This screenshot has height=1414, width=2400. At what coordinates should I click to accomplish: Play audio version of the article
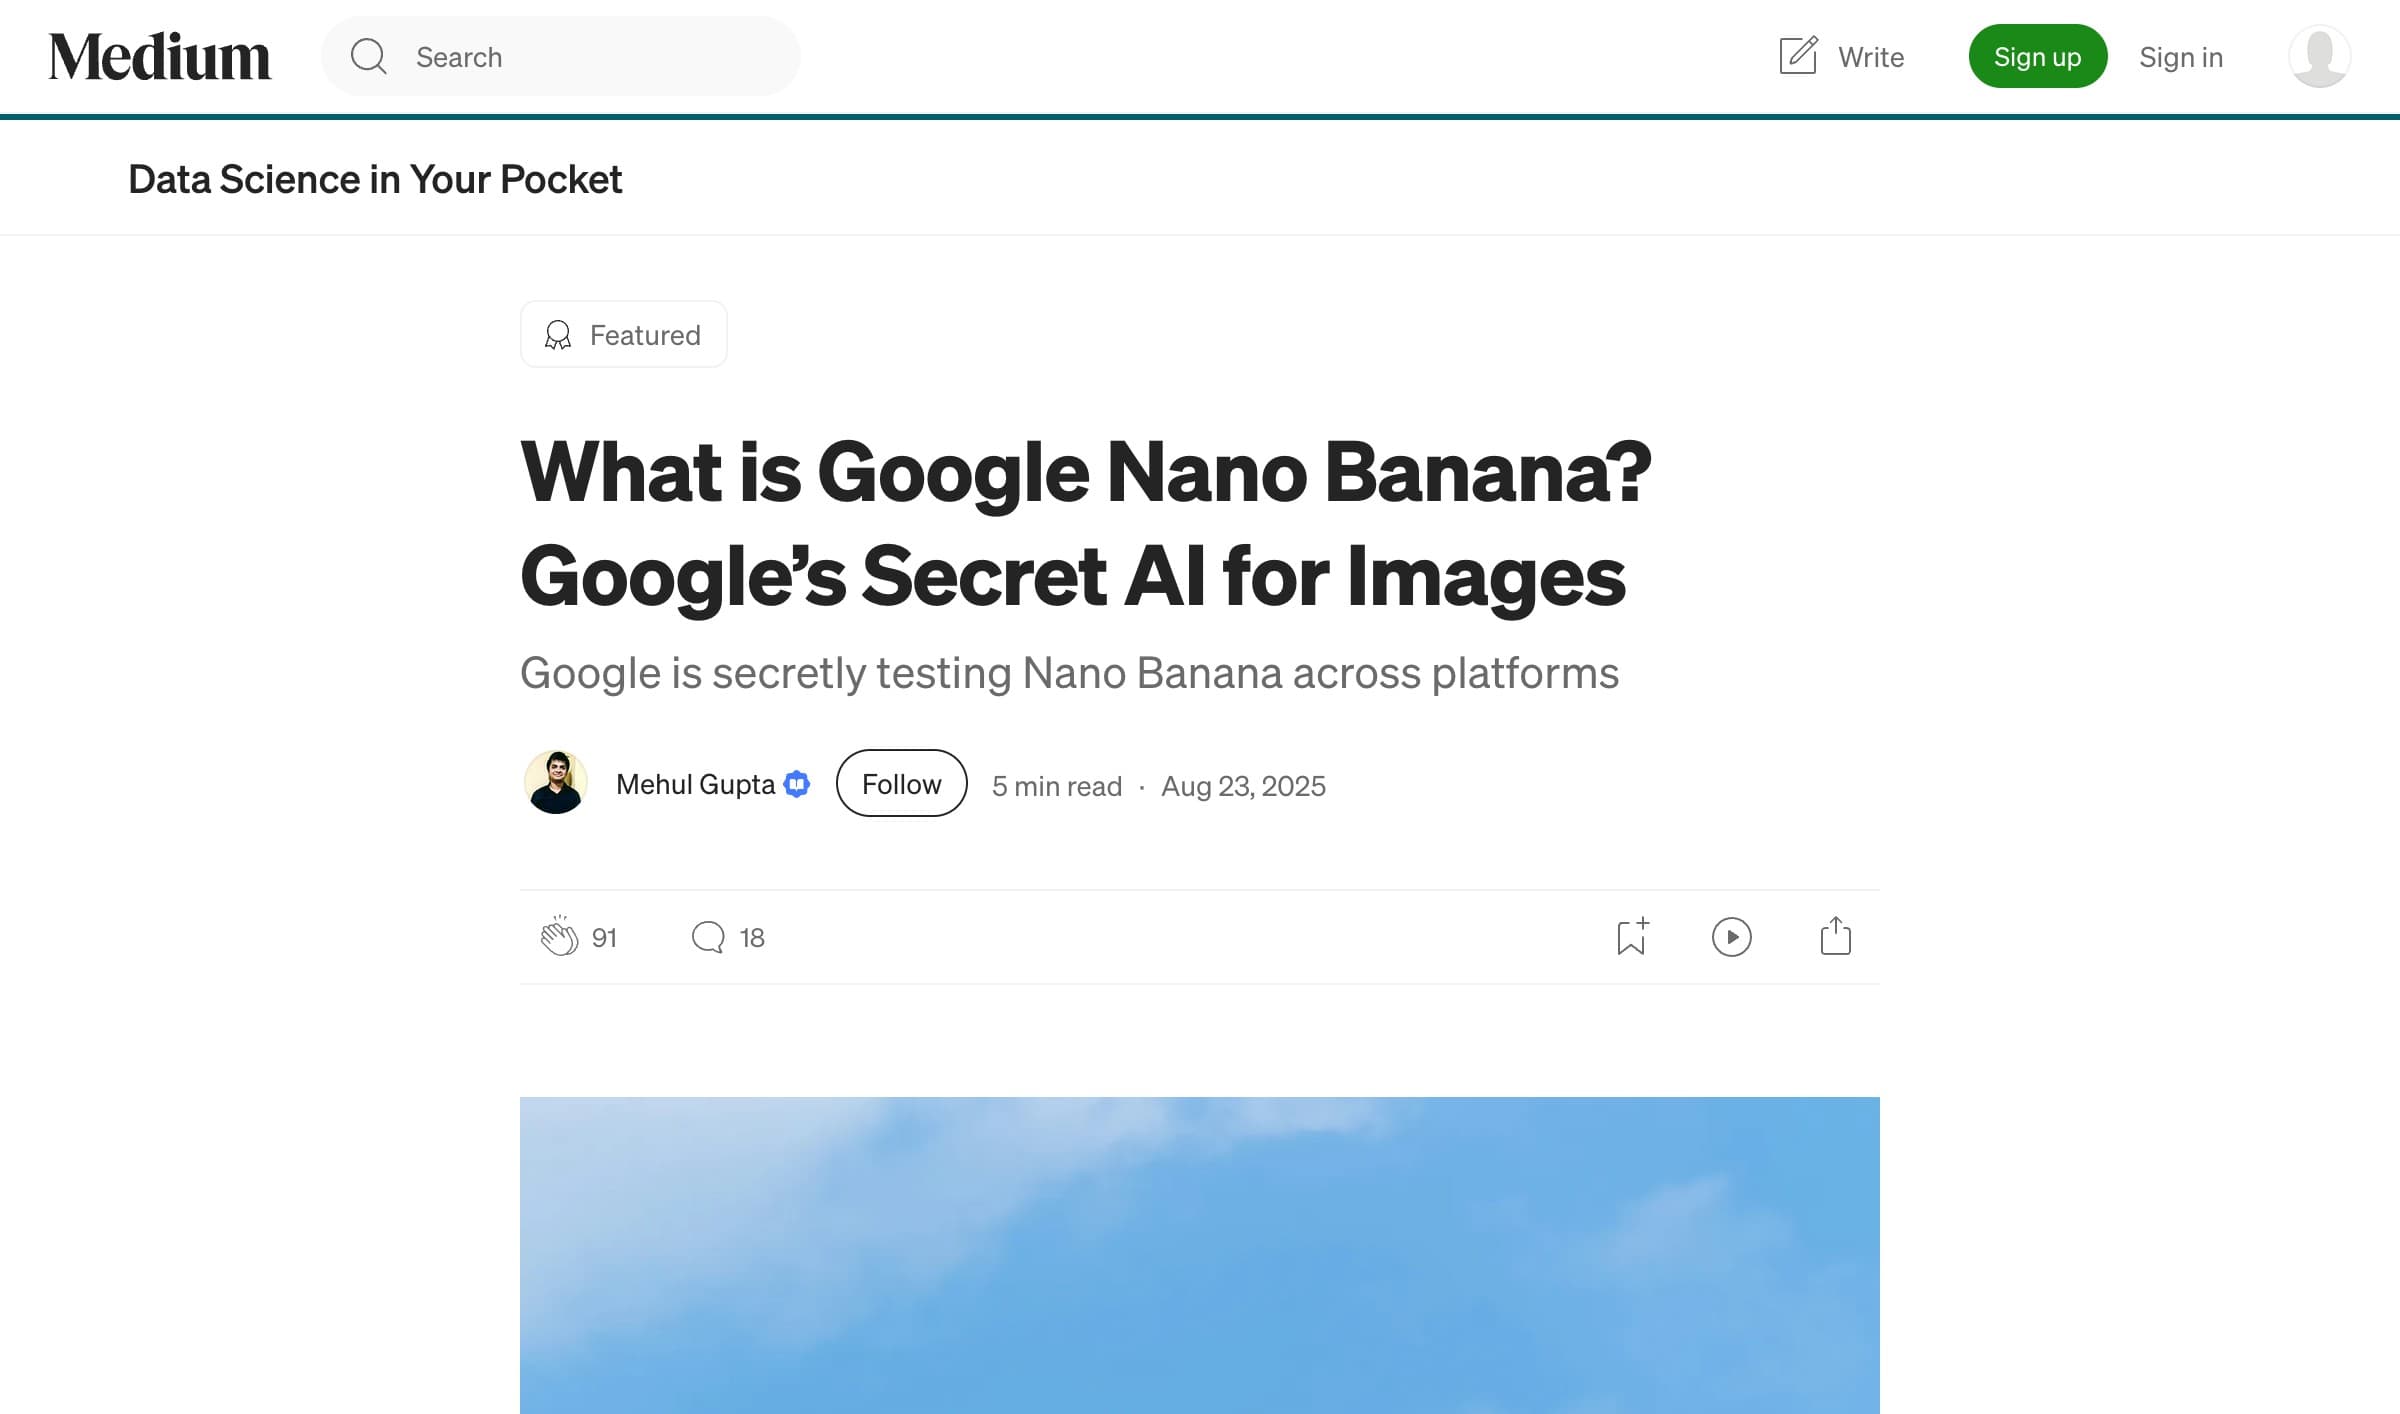(1733, 937)
